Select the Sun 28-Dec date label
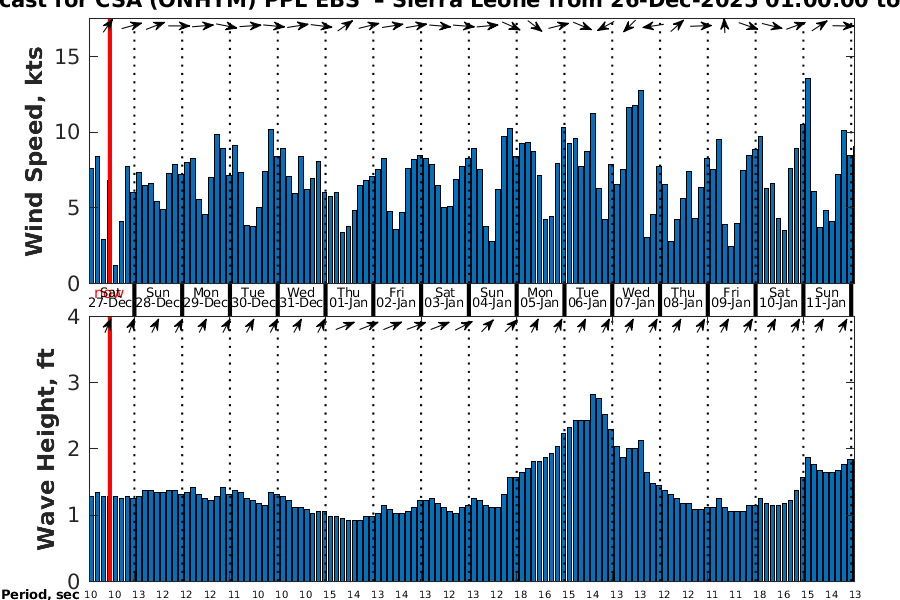Screen dimensions: 900x600 coord(158,297)
